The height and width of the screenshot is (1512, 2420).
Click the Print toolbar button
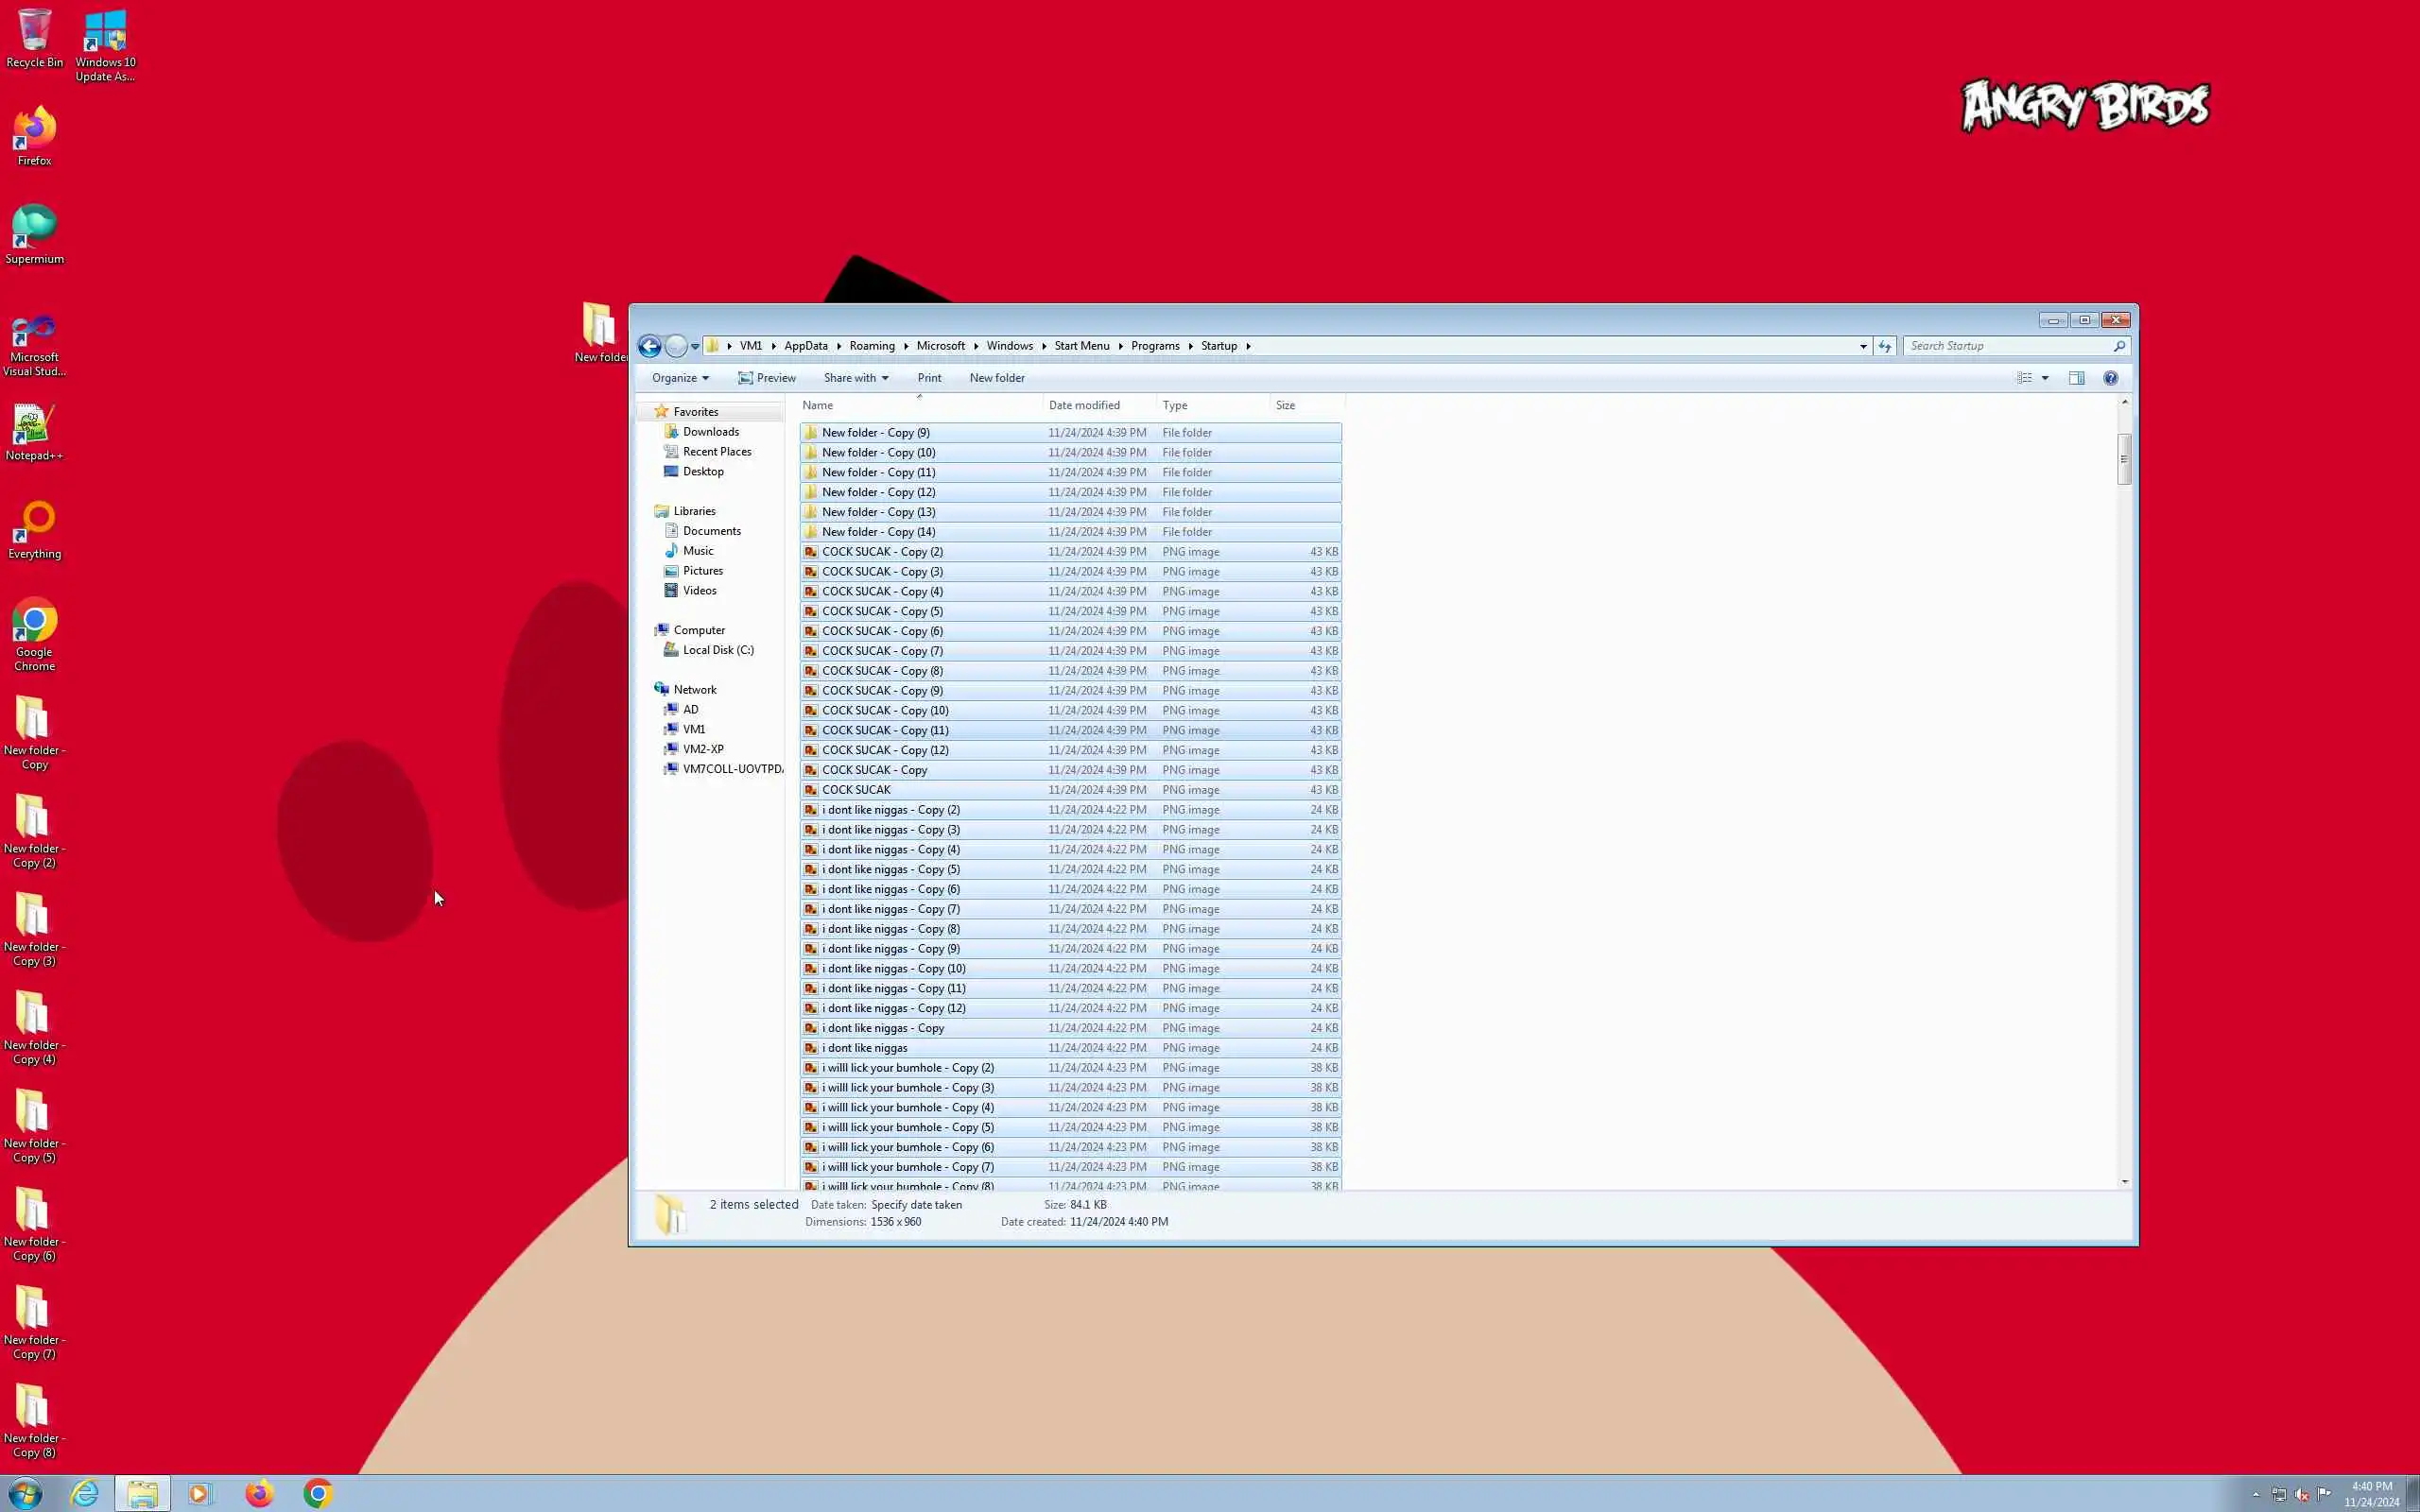[x=929, y=378]
